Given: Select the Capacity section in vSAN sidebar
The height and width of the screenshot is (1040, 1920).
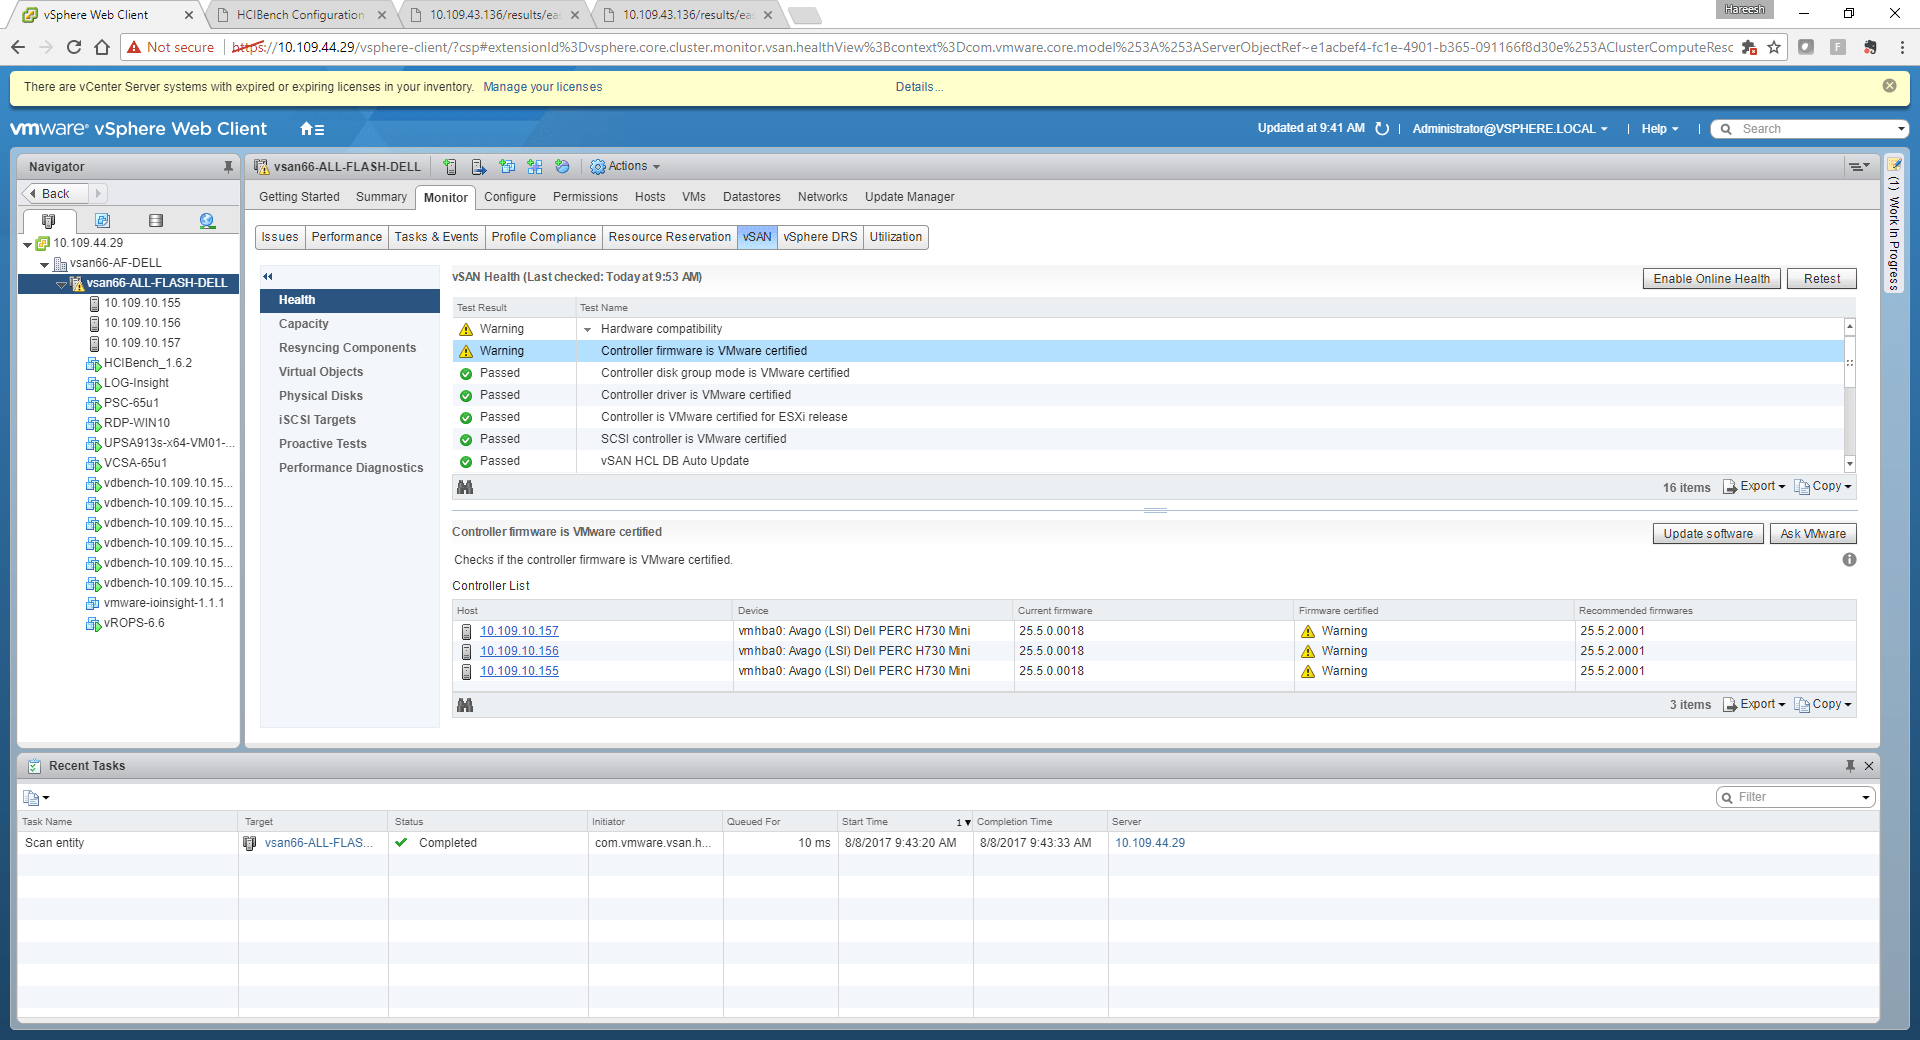Looking at the screenshot, I should tap(303, 324).
